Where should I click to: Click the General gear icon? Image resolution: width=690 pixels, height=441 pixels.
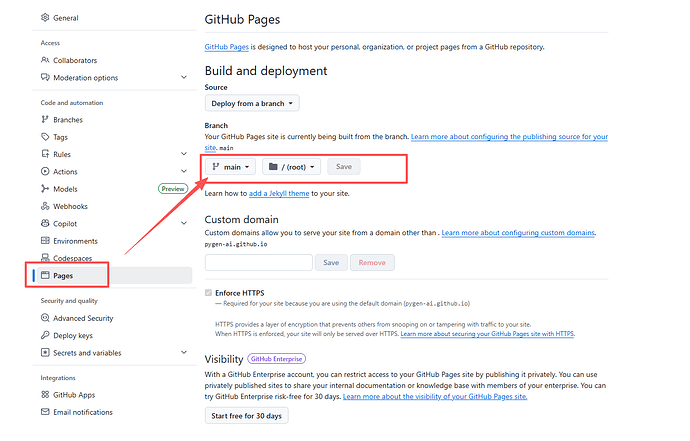coord(45,18)
